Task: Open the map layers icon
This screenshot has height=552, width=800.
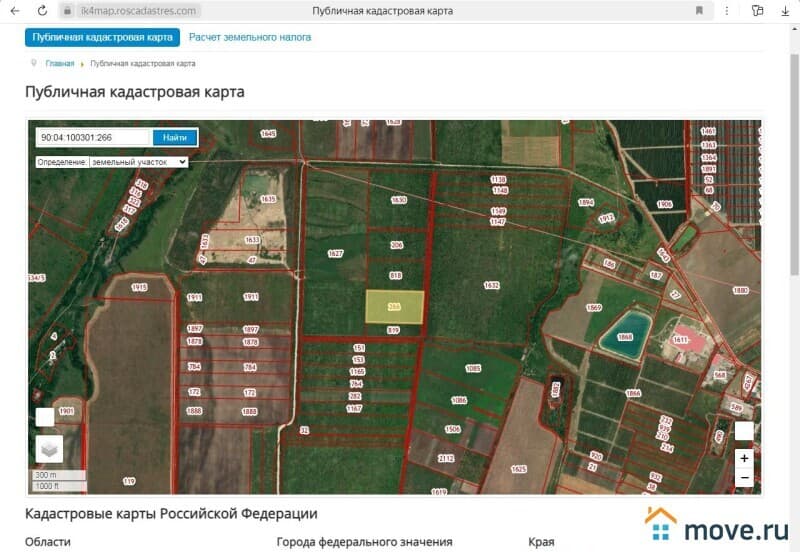Action: click(x=49, y=448)
